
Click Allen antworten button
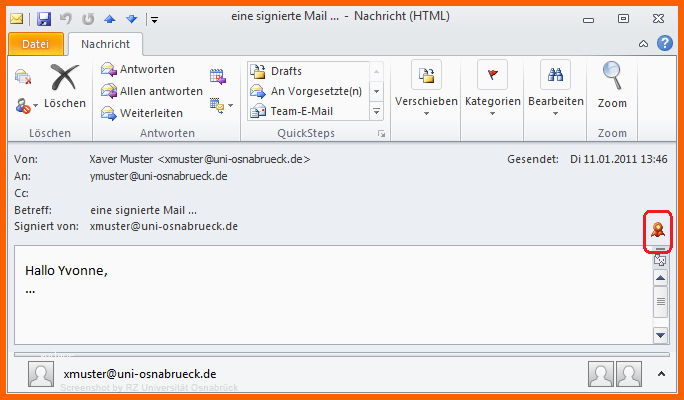pyautogui.click(x=152, y=91)
